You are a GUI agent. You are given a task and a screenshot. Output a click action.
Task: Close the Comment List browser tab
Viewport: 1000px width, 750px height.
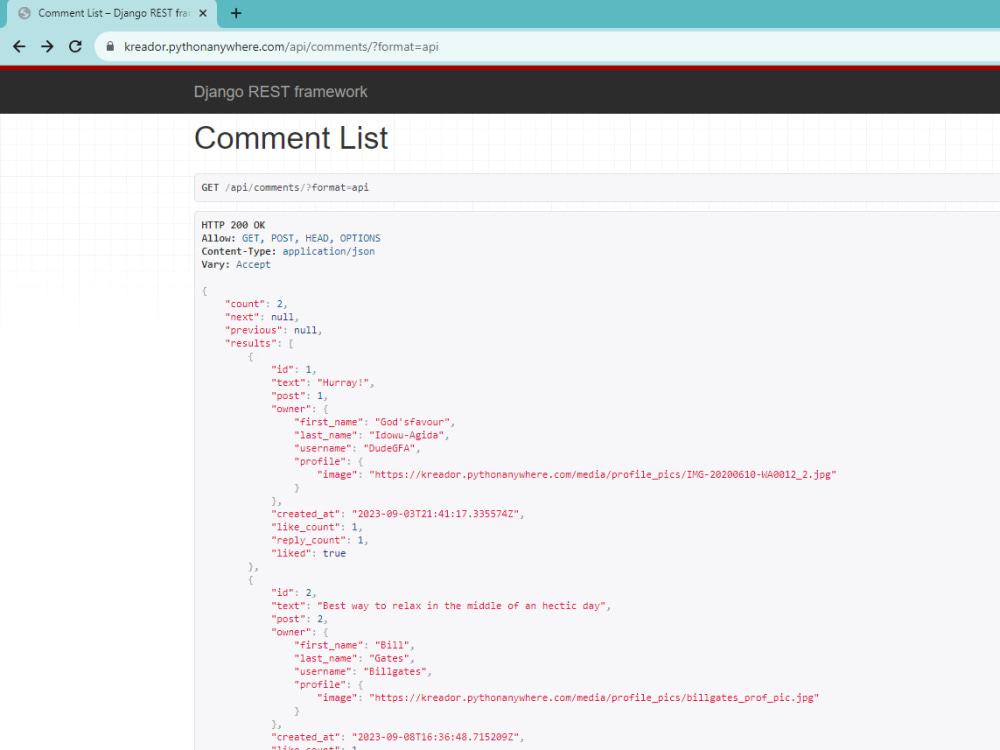(205, 13)
